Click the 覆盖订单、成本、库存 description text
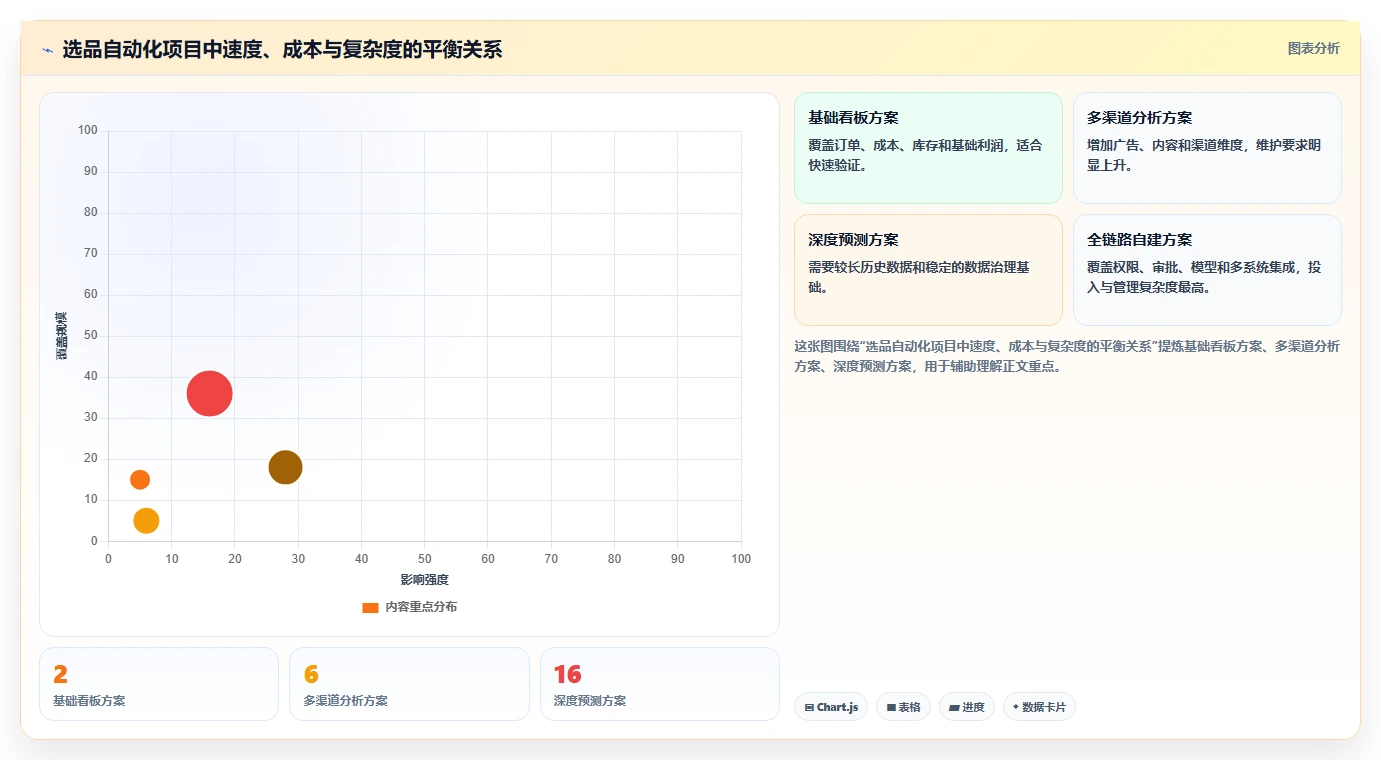Viewport: 1381px width, 760px height. [x=925, y=155]
